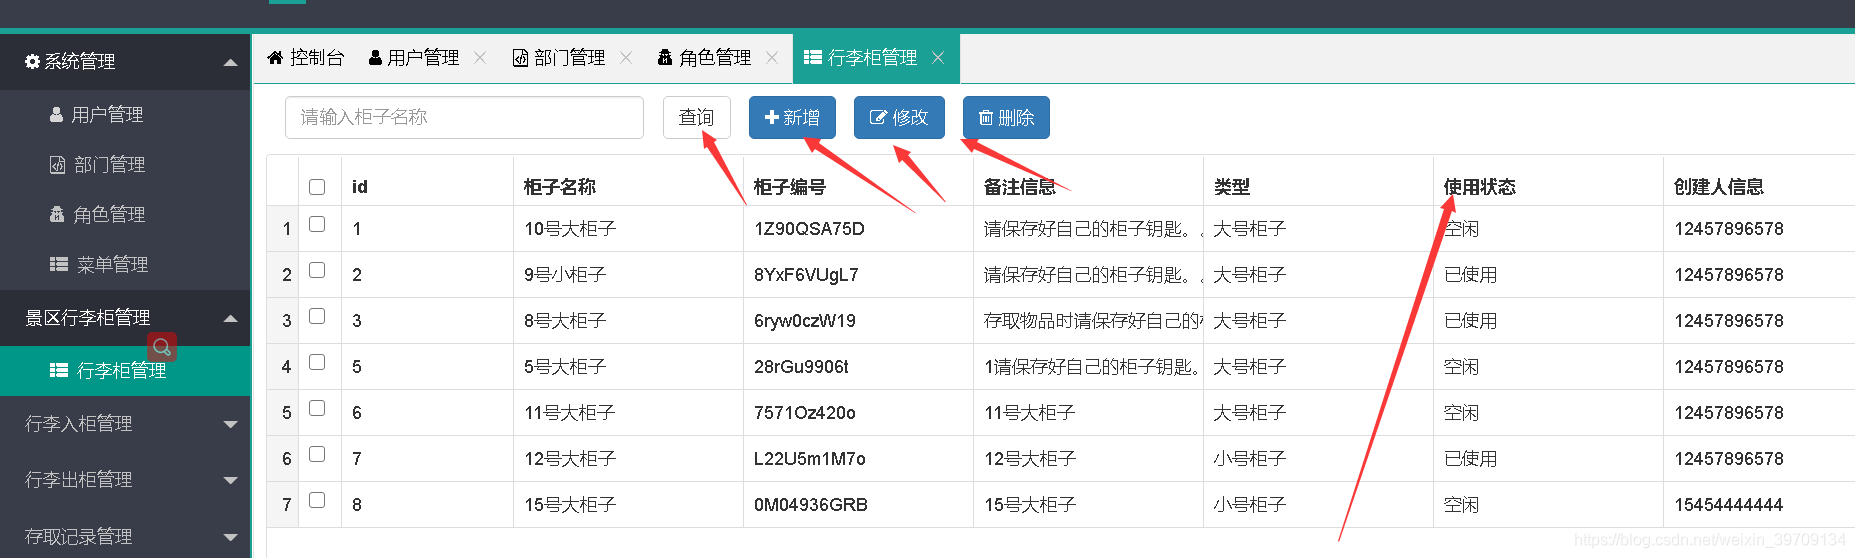Click creator number 15454444444
1855x558 pixels.
click(1729, 505)
